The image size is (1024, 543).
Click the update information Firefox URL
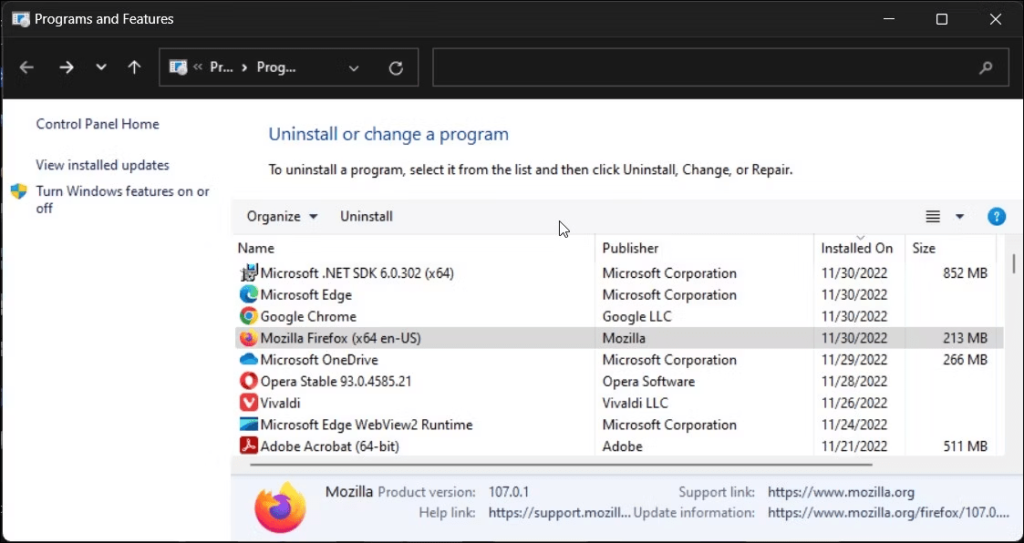pyautogui.click(x=888, y=513)
